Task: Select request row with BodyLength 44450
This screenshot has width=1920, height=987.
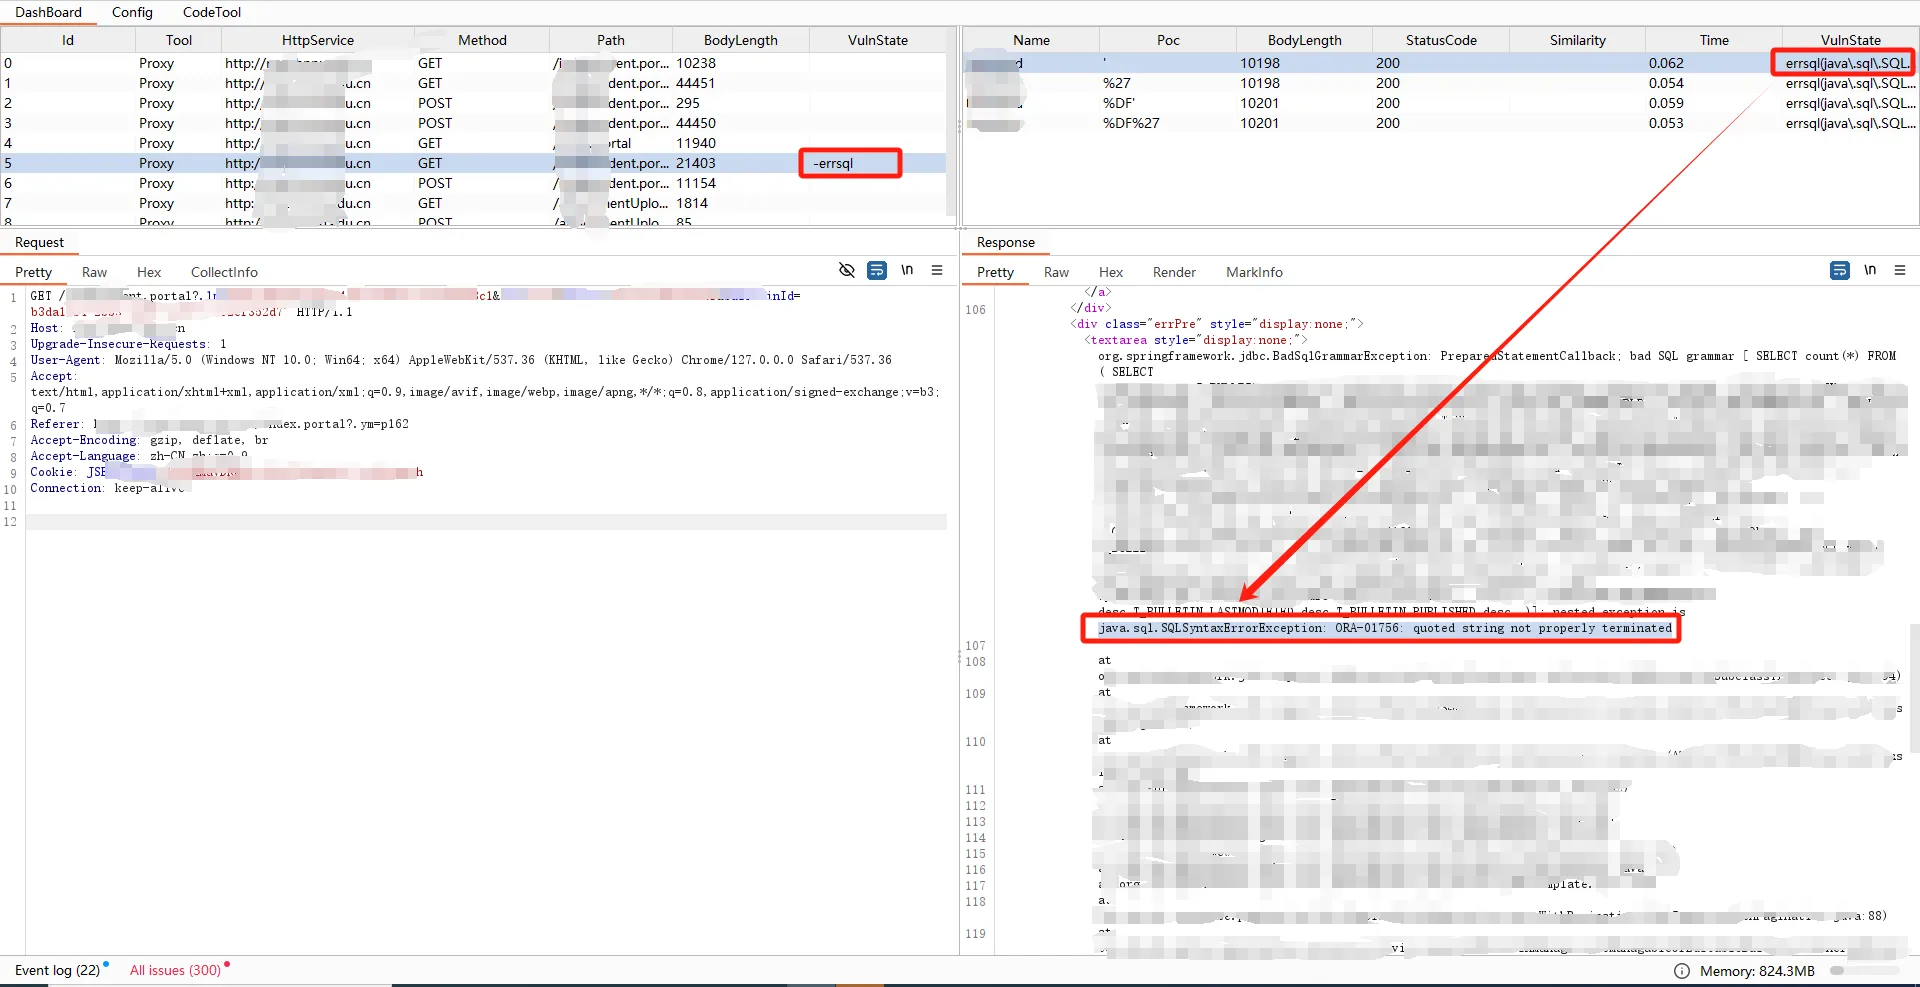Action: (x=474, y=123)
